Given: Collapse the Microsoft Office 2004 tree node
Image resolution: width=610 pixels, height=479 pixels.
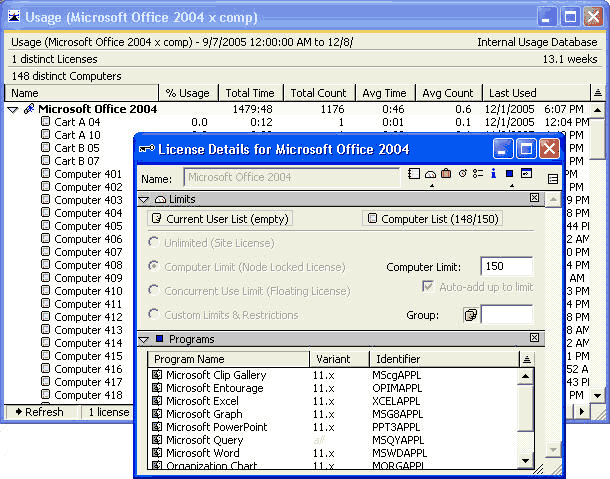Looking at the screenshot, I should (x=13, y=109).
